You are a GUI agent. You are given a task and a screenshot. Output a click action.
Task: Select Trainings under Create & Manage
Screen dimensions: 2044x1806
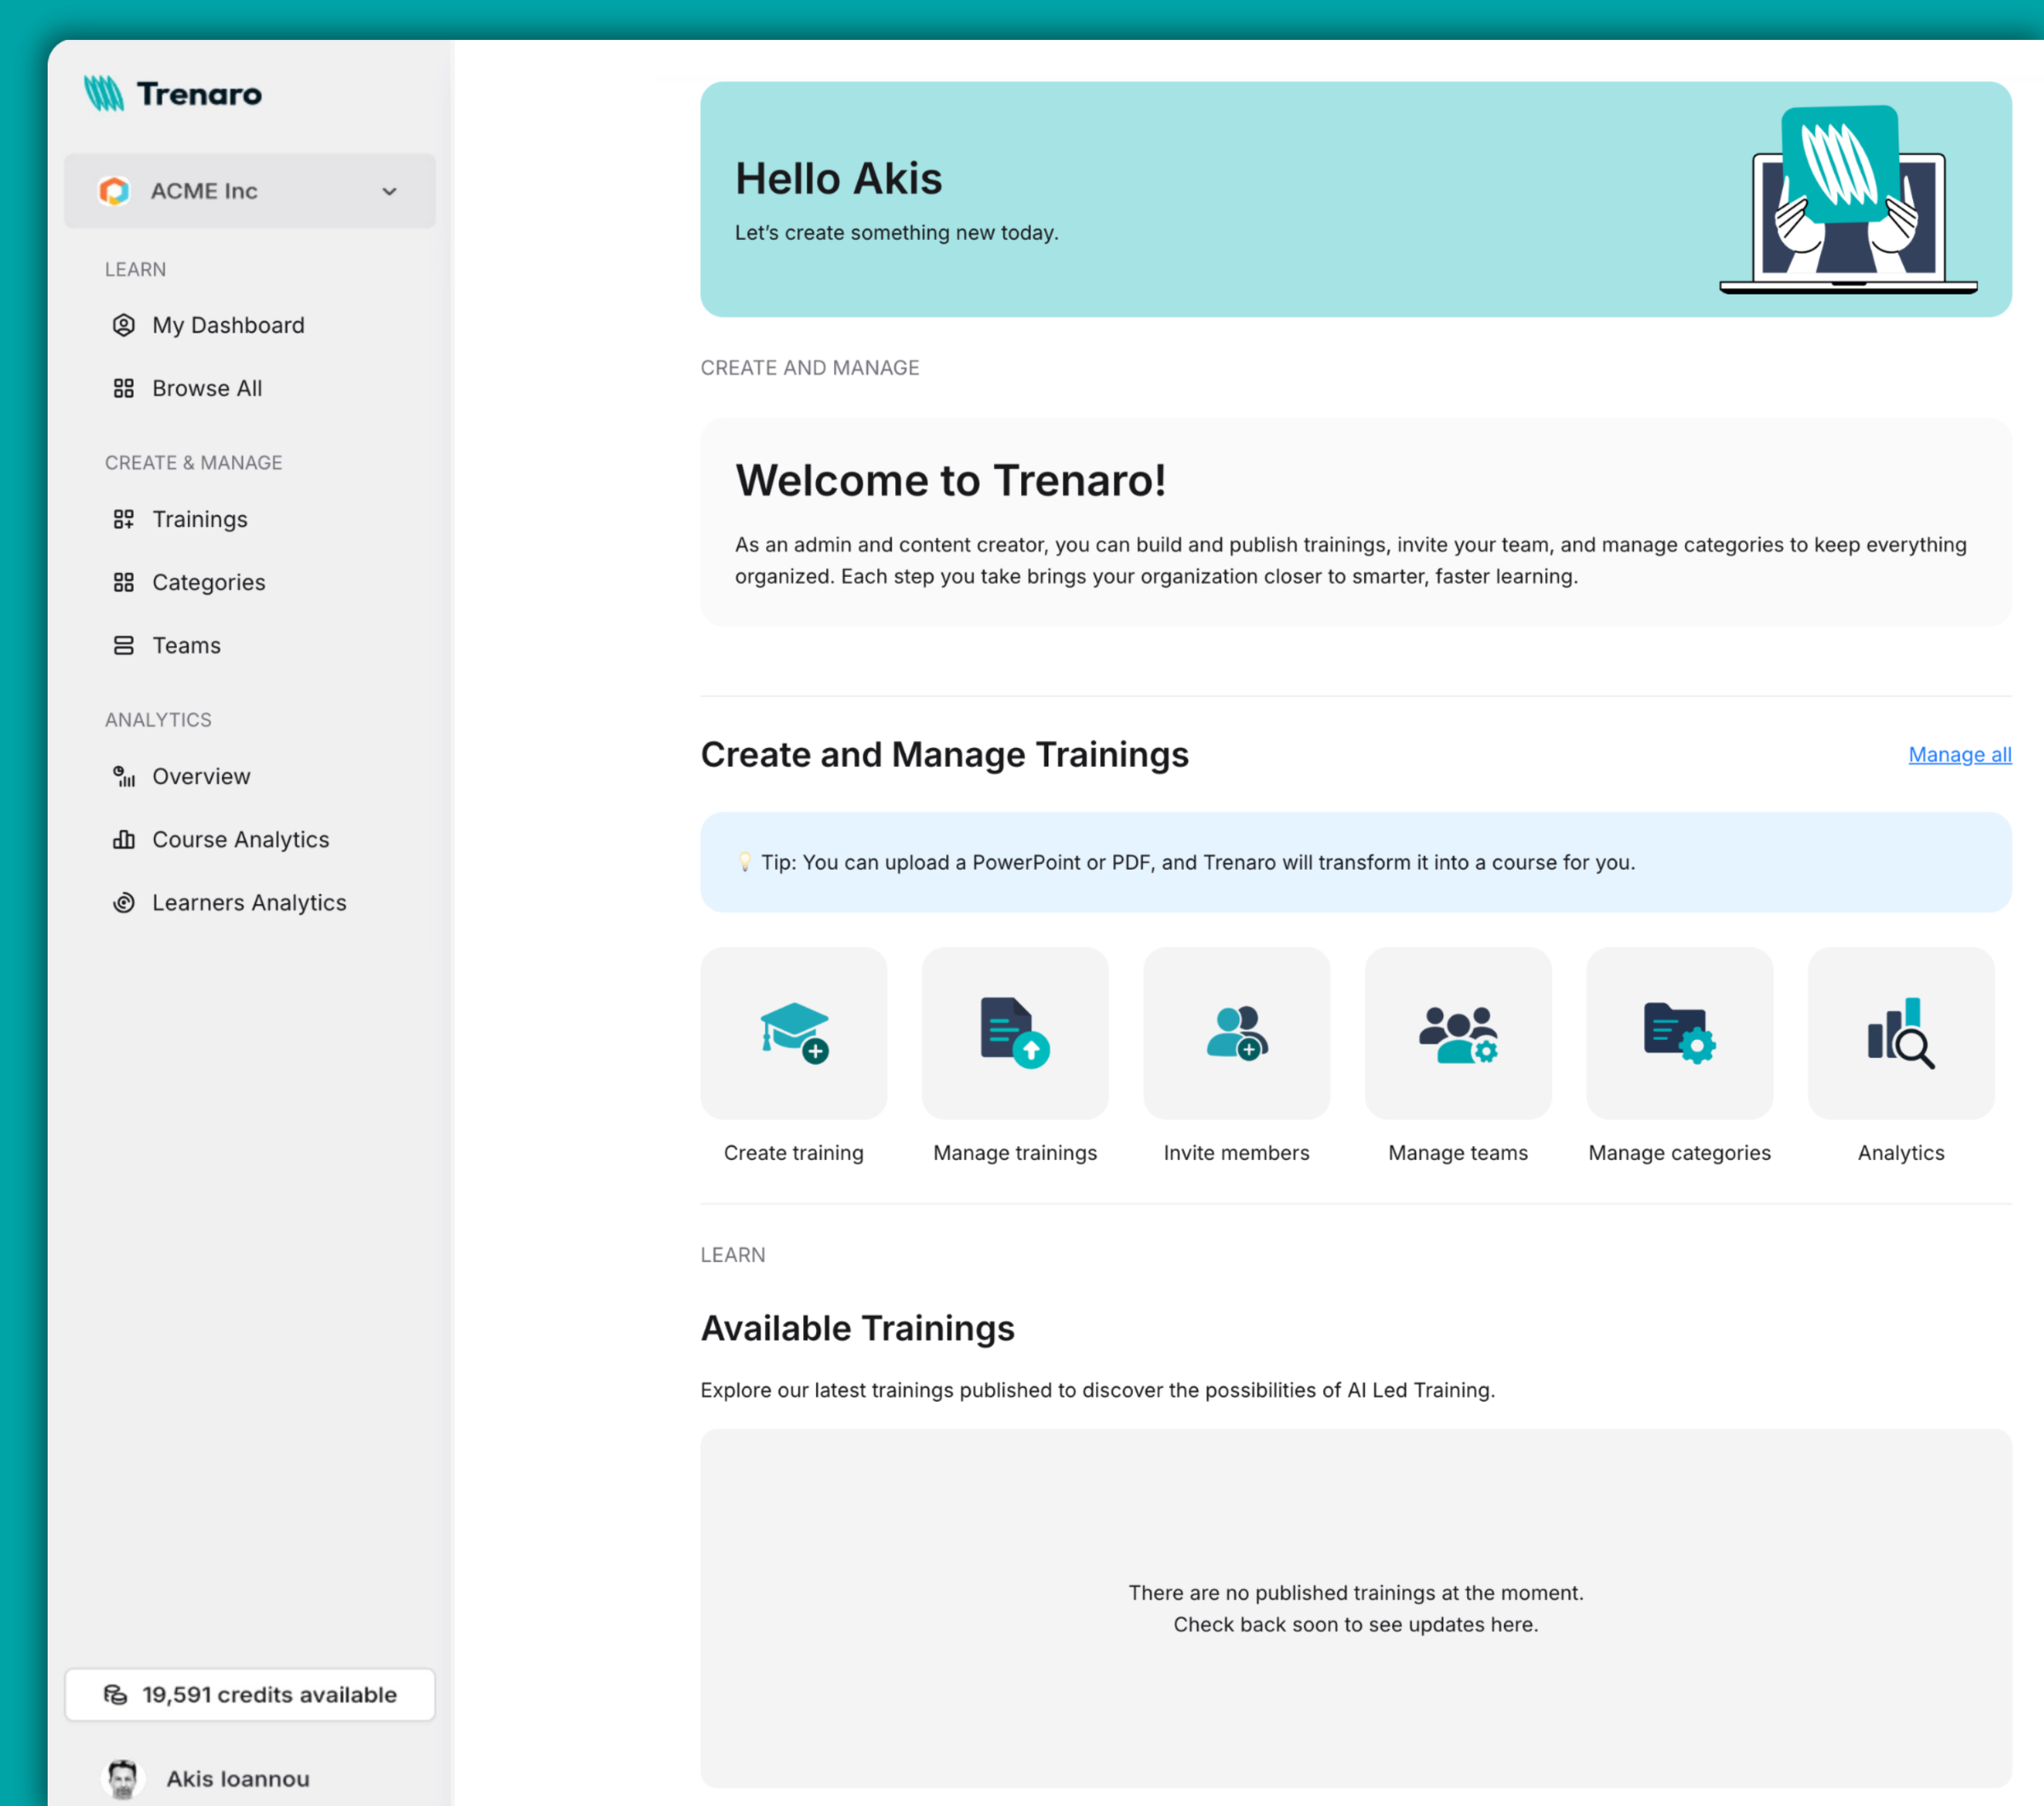click(x=199, y=519)
